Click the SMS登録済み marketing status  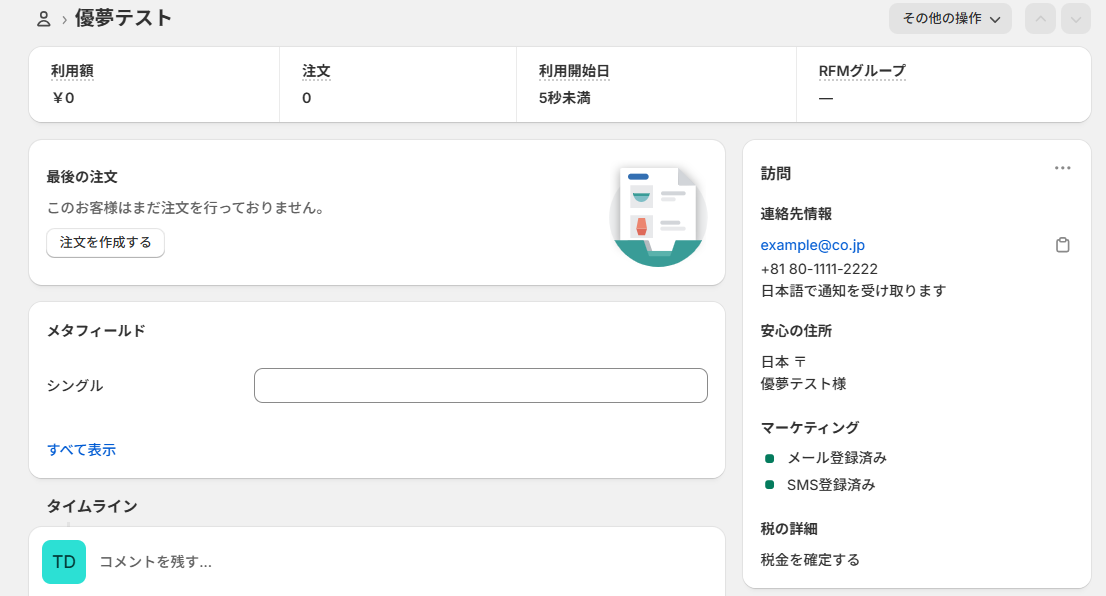[830, 485]
